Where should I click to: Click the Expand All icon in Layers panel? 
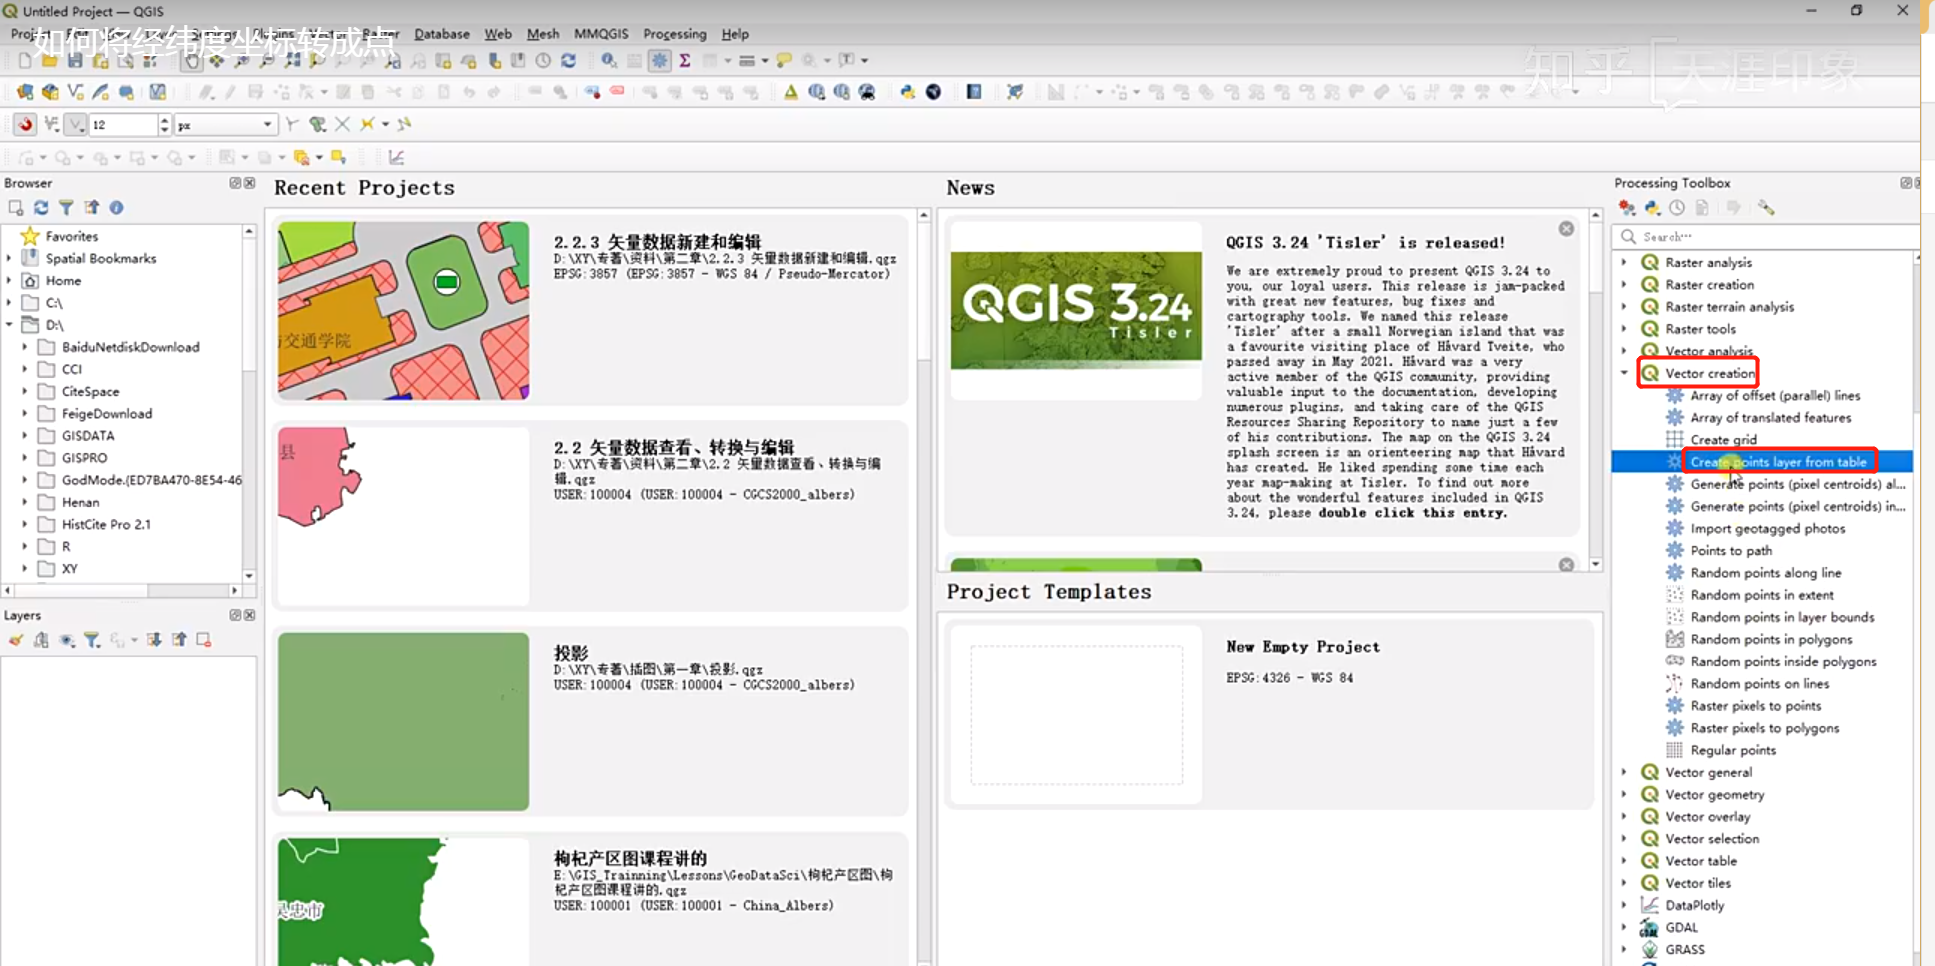(x=154, y=640)
